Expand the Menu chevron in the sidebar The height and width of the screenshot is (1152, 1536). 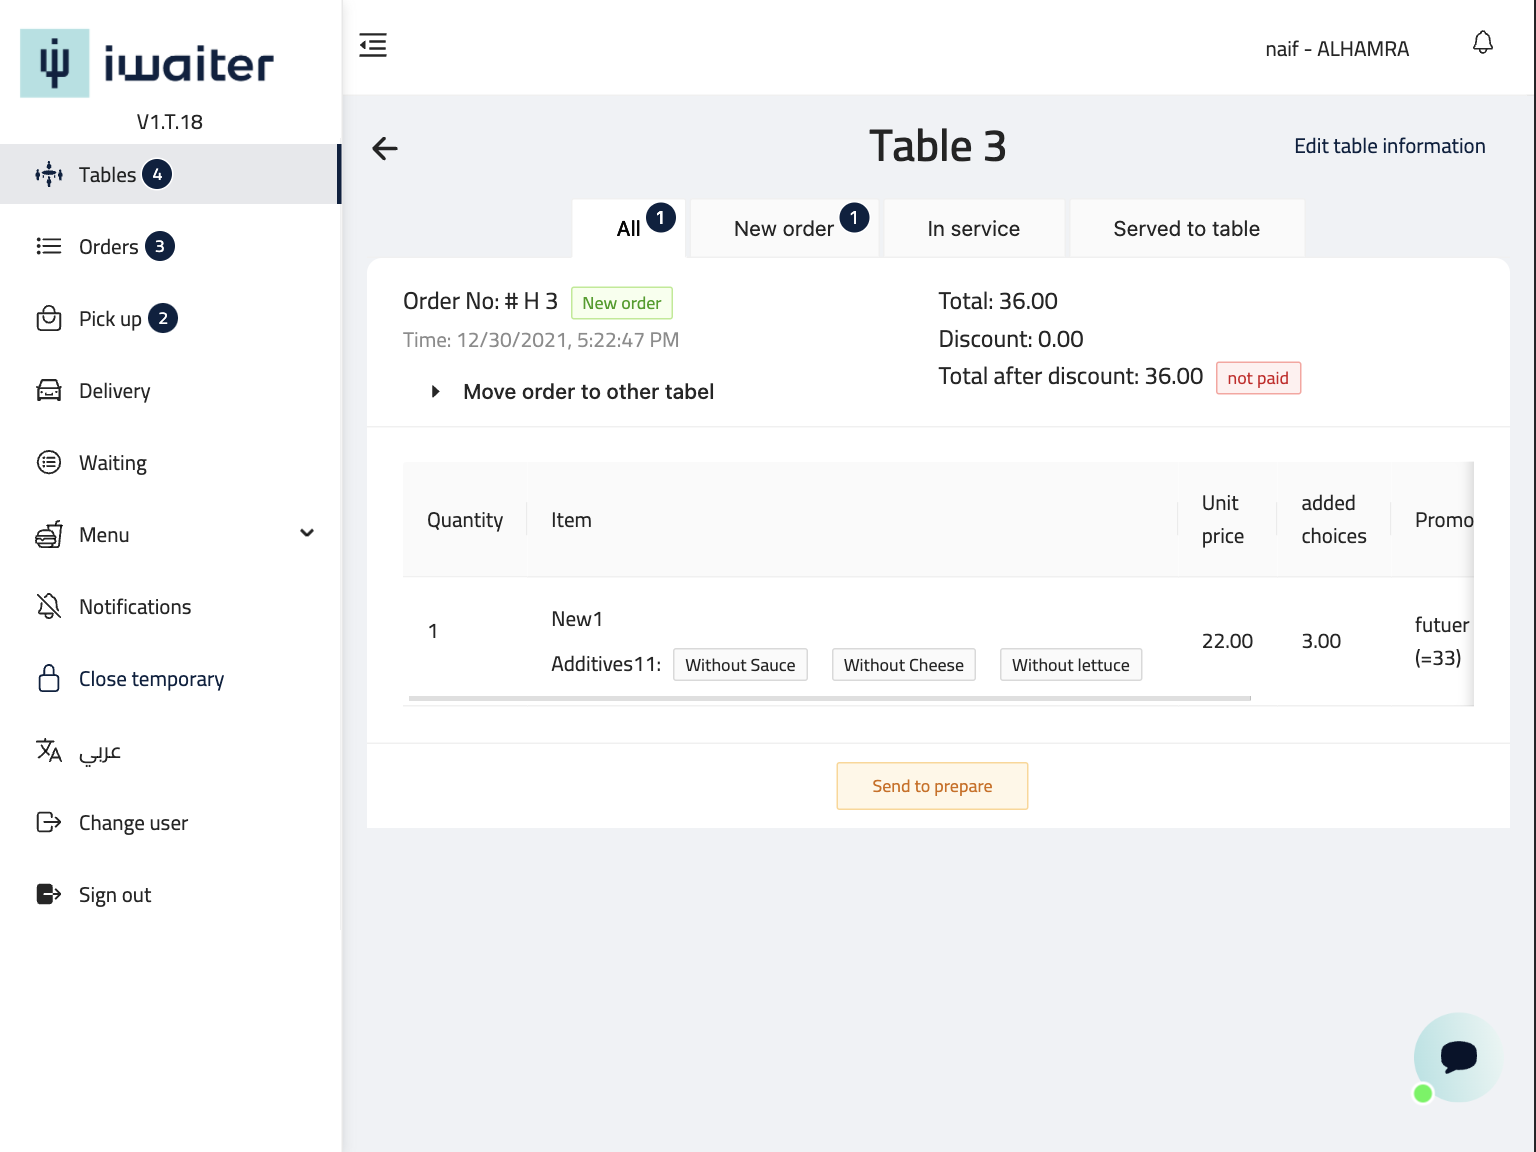click(307, 534)
